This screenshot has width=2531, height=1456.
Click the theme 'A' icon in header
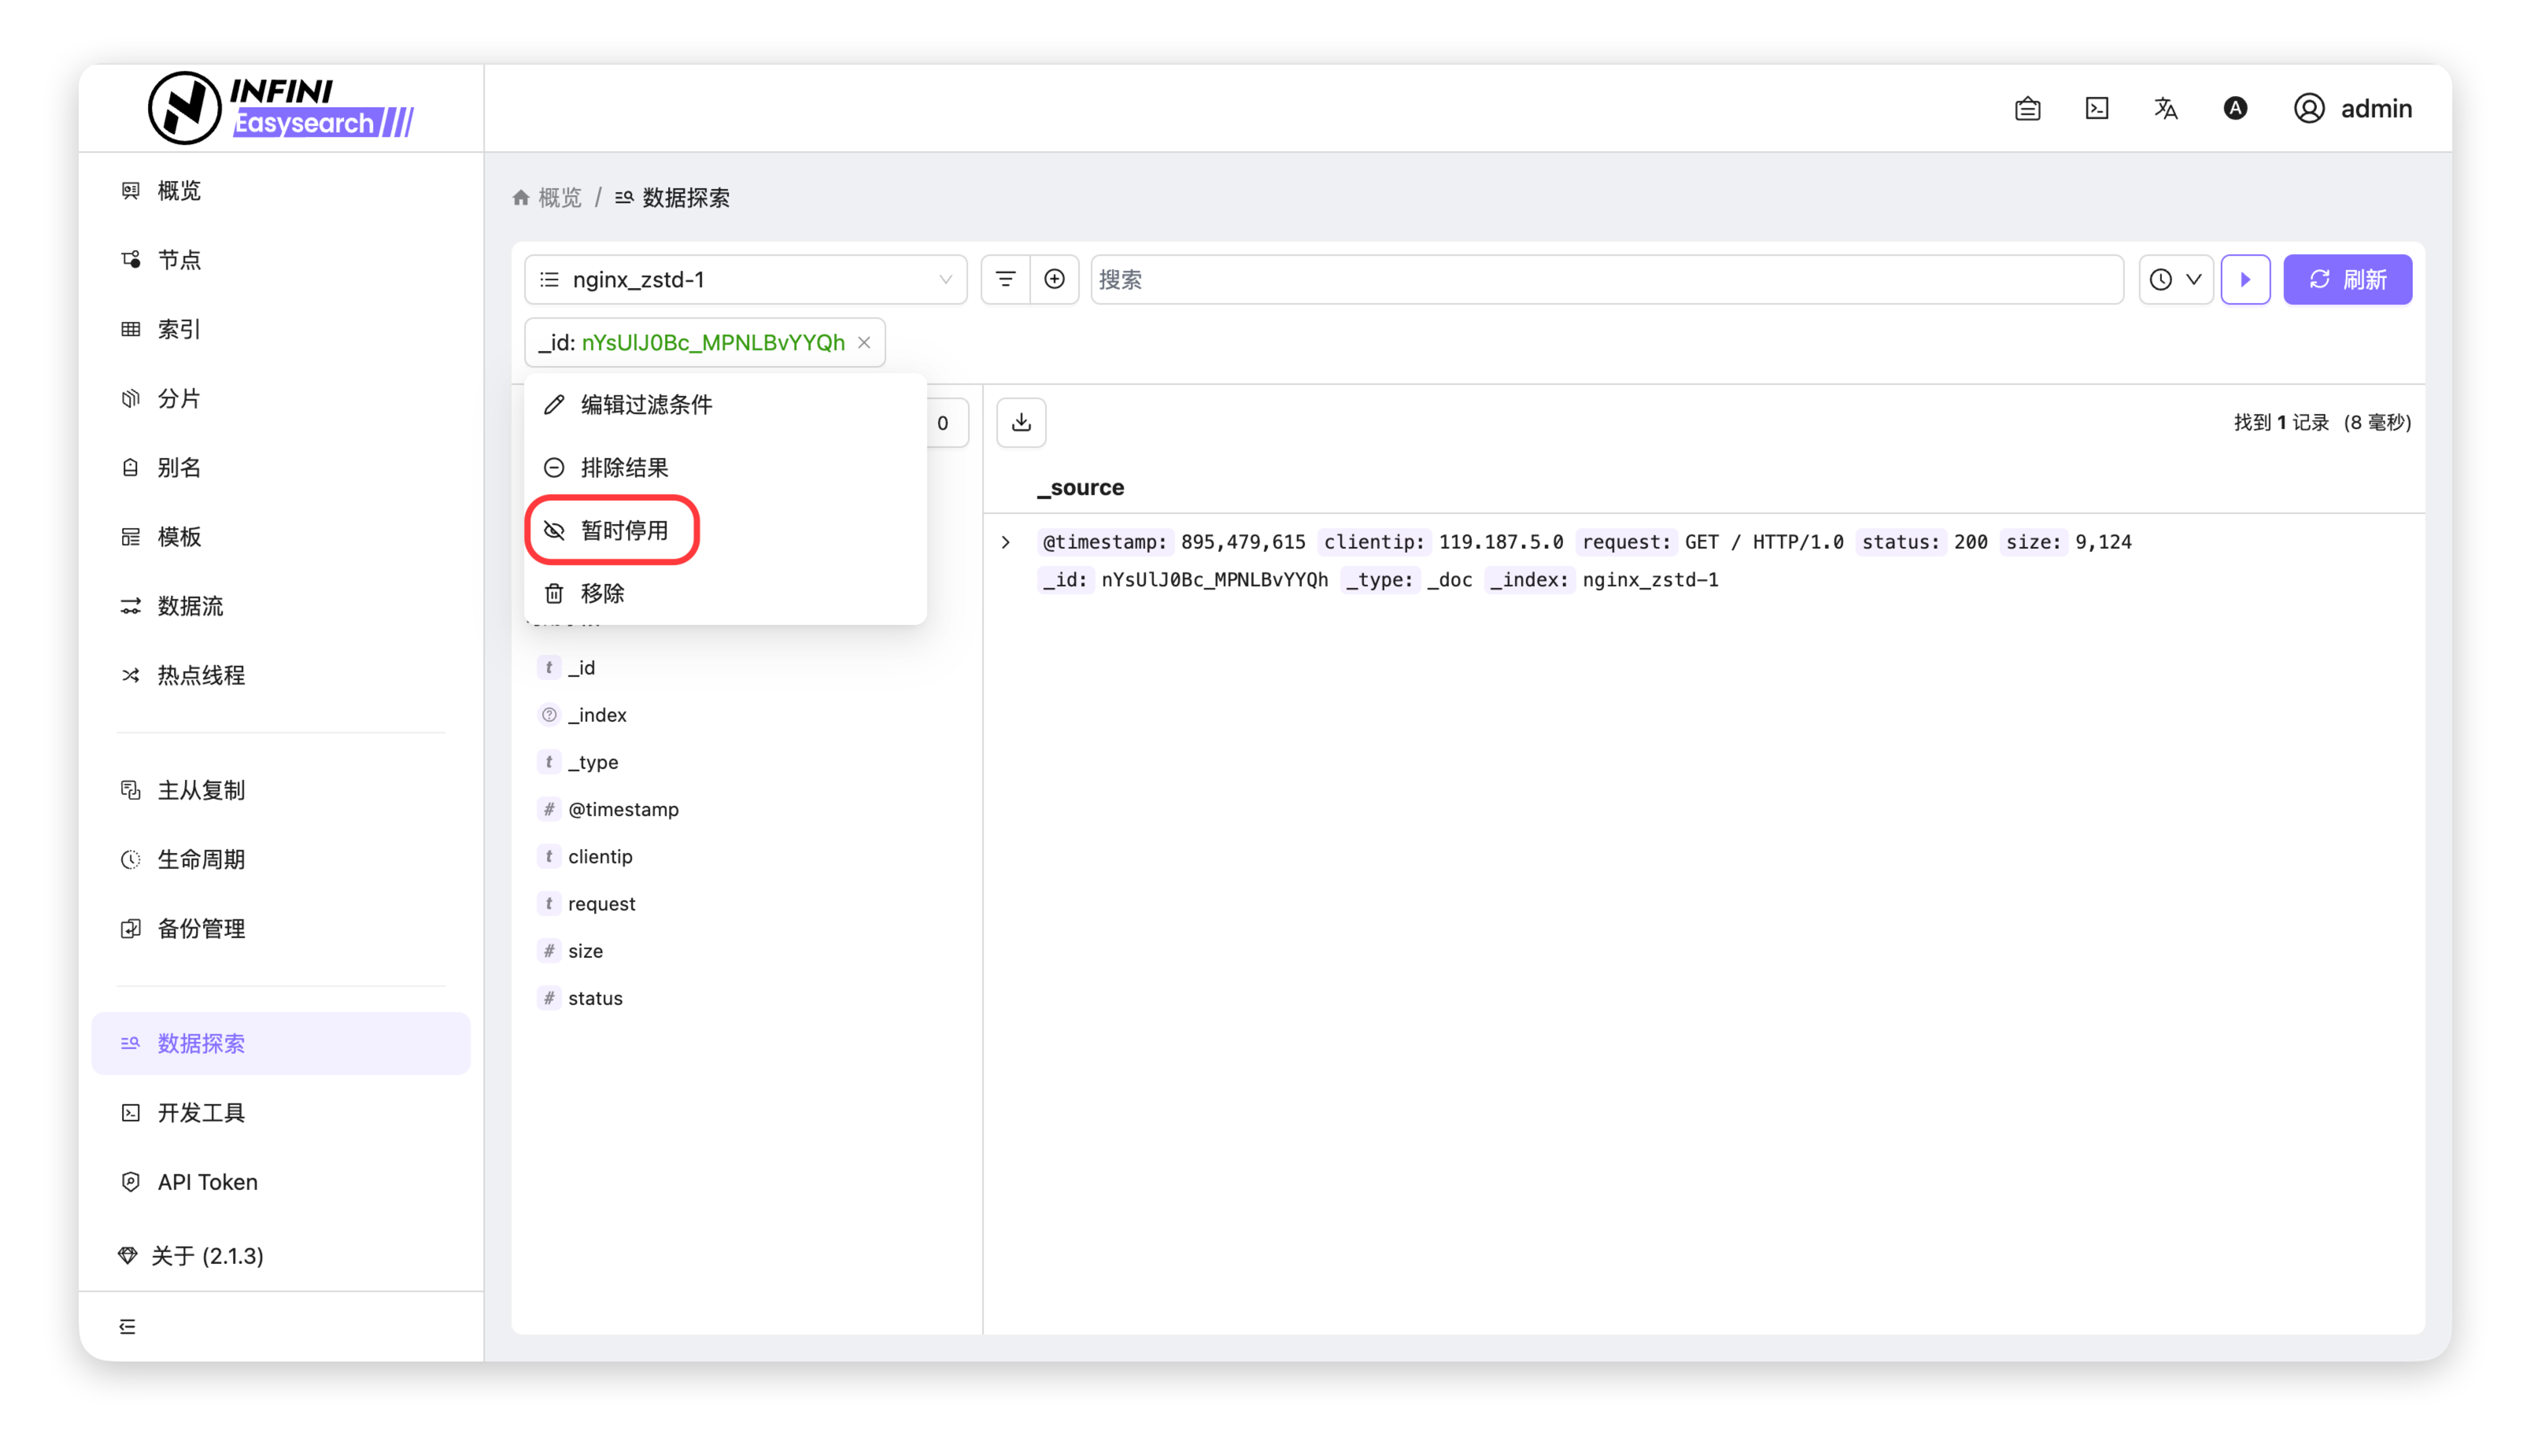pos(2235,108)
